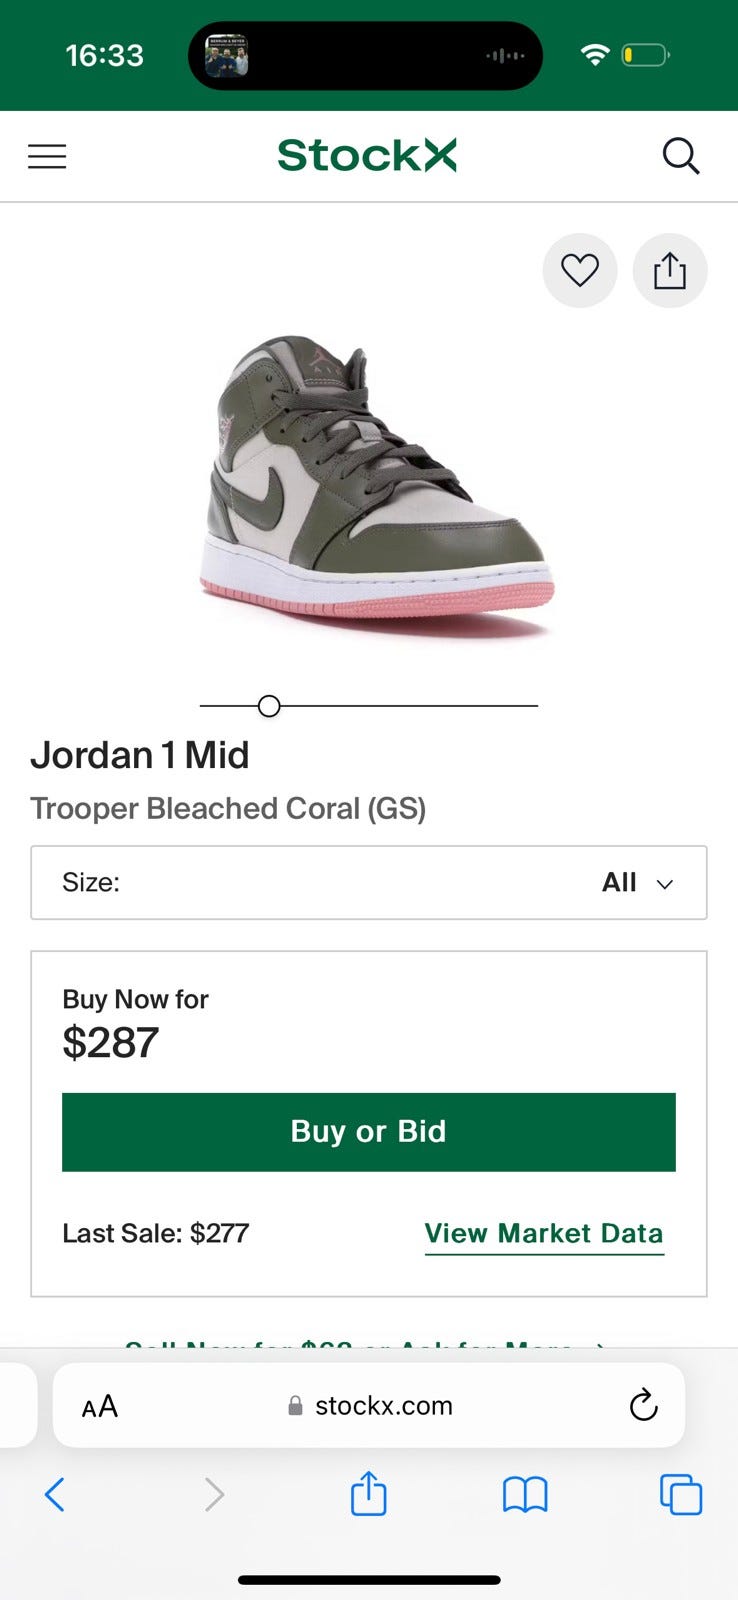Favorite the sneaker with heart icon
The image size is (738, 1600).
pyautogui.click(x=580, y=270)
